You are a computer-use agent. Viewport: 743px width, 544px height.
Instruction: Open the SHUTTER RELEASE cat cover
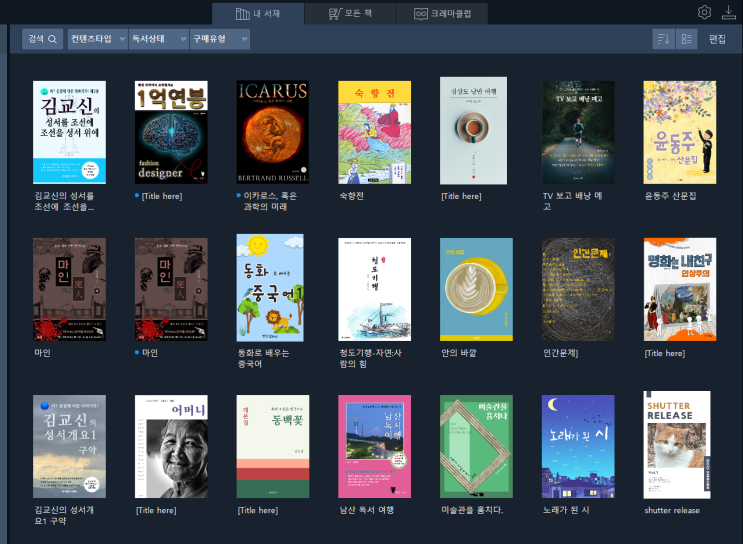pos(677,445)
